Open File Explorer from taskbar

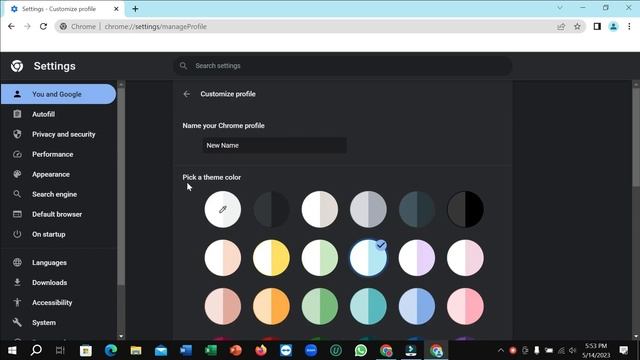click(x=136, y=351)
